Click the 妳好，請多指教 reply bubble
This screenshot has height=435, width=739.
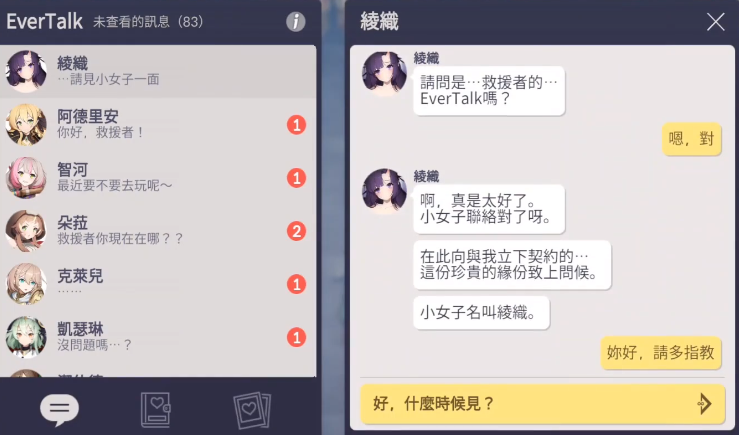661,353
